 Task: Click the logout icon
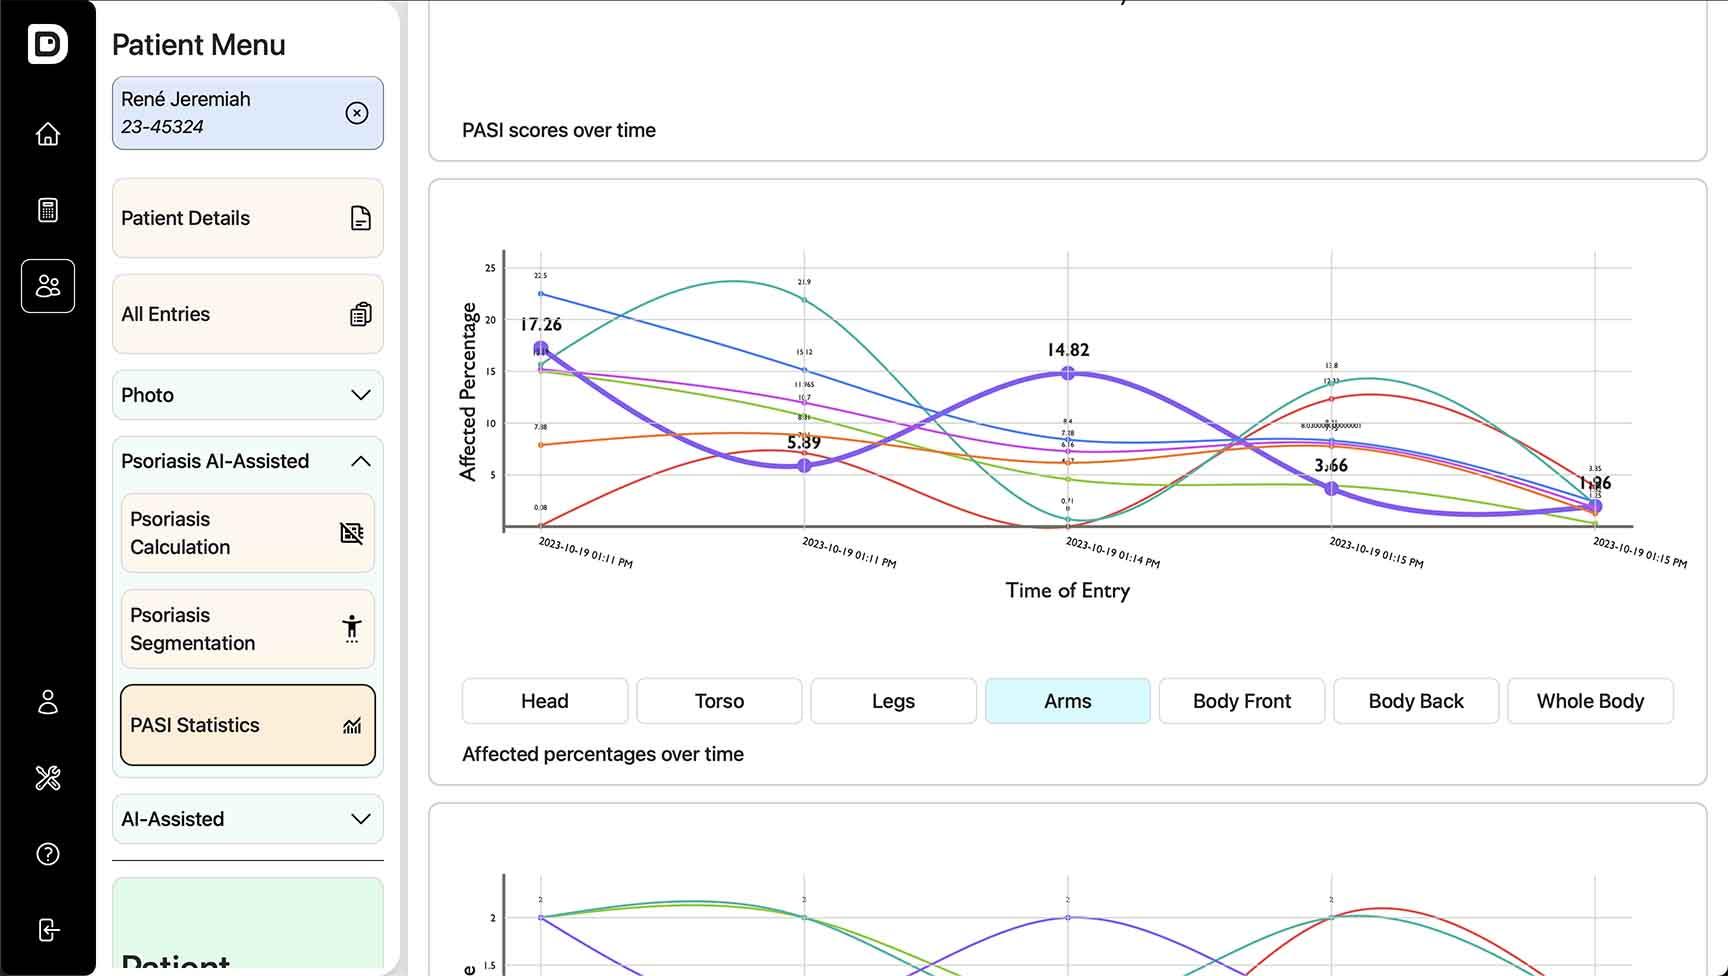point(48,930)
